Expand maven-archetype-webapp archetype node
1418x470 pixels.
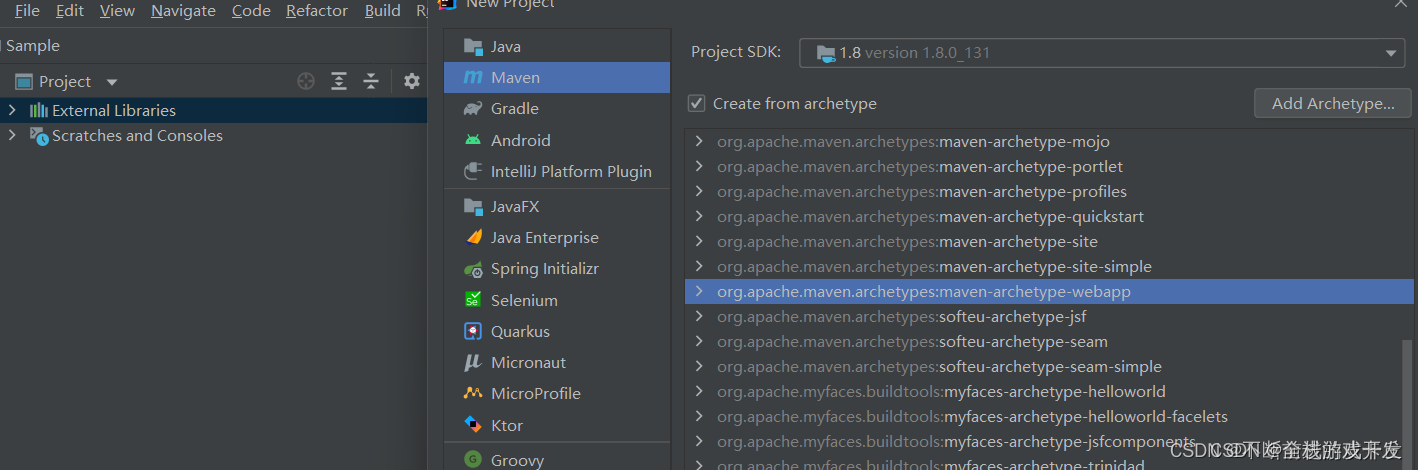pyautogui.click(x=699, y=291)
